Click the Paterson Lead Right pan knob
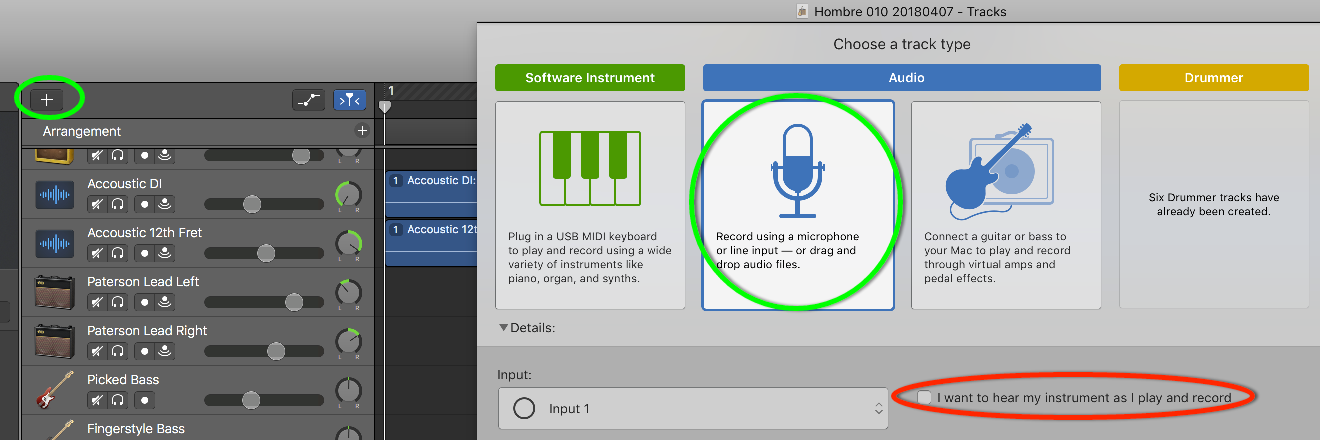The image size is (1320, 440). click(x=348, y=340)
